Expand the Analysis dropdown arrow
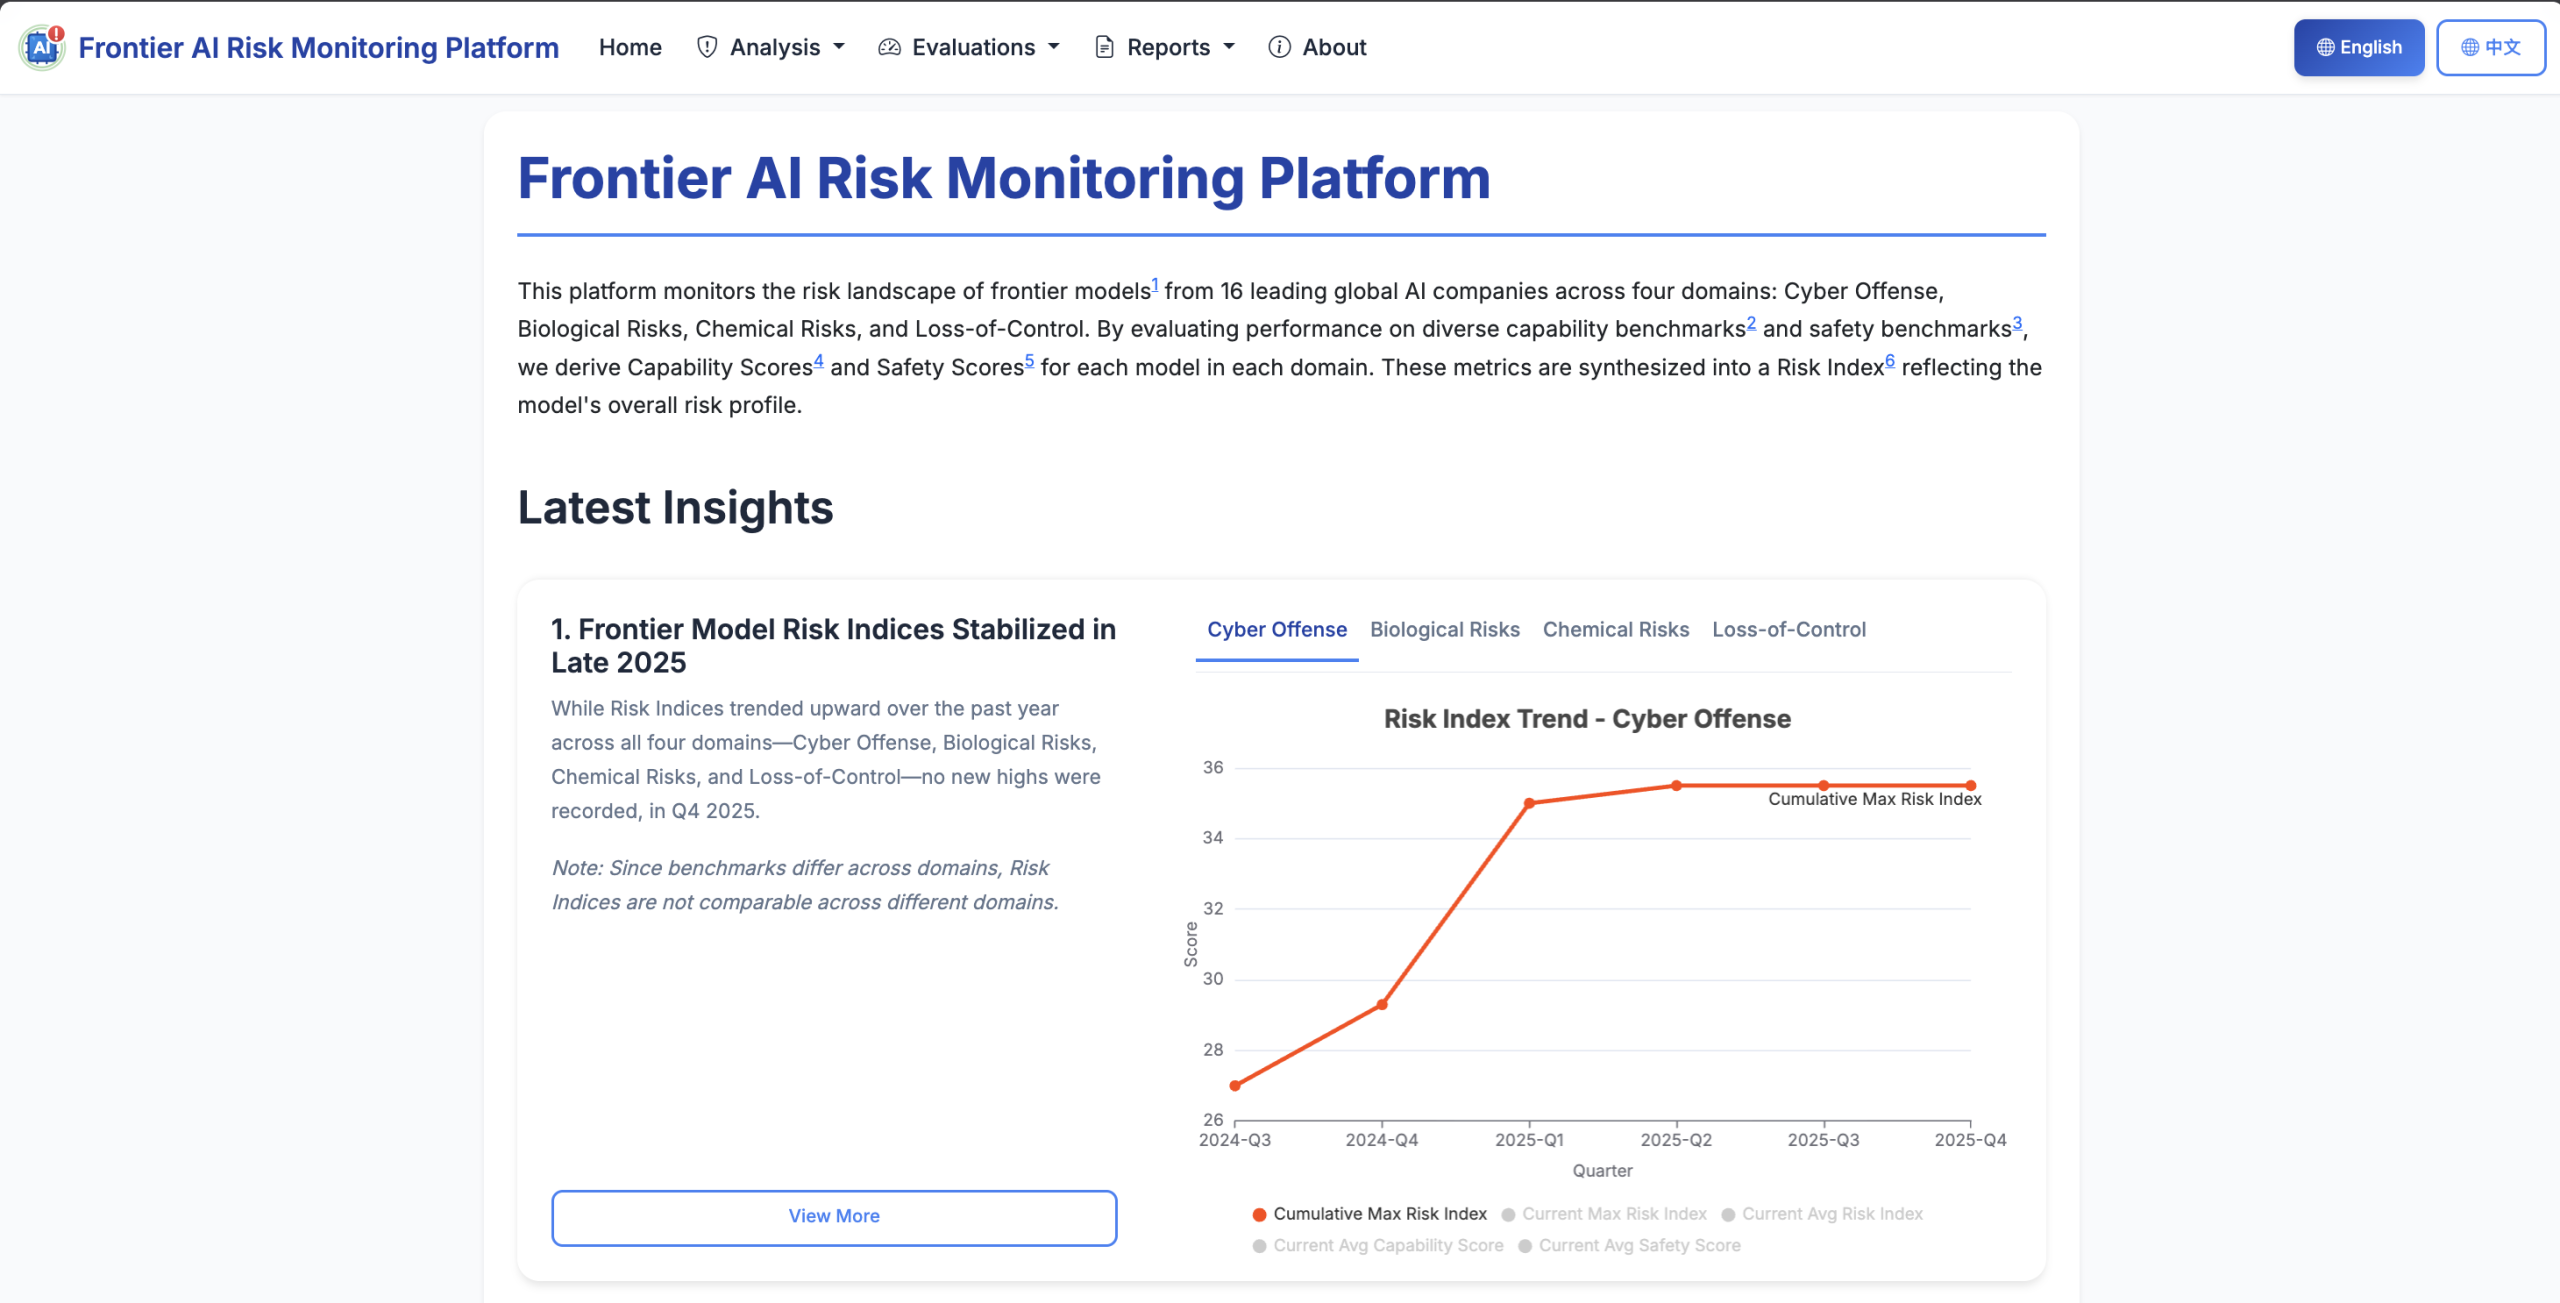The image size is (2560, 1303). [839, 47]
